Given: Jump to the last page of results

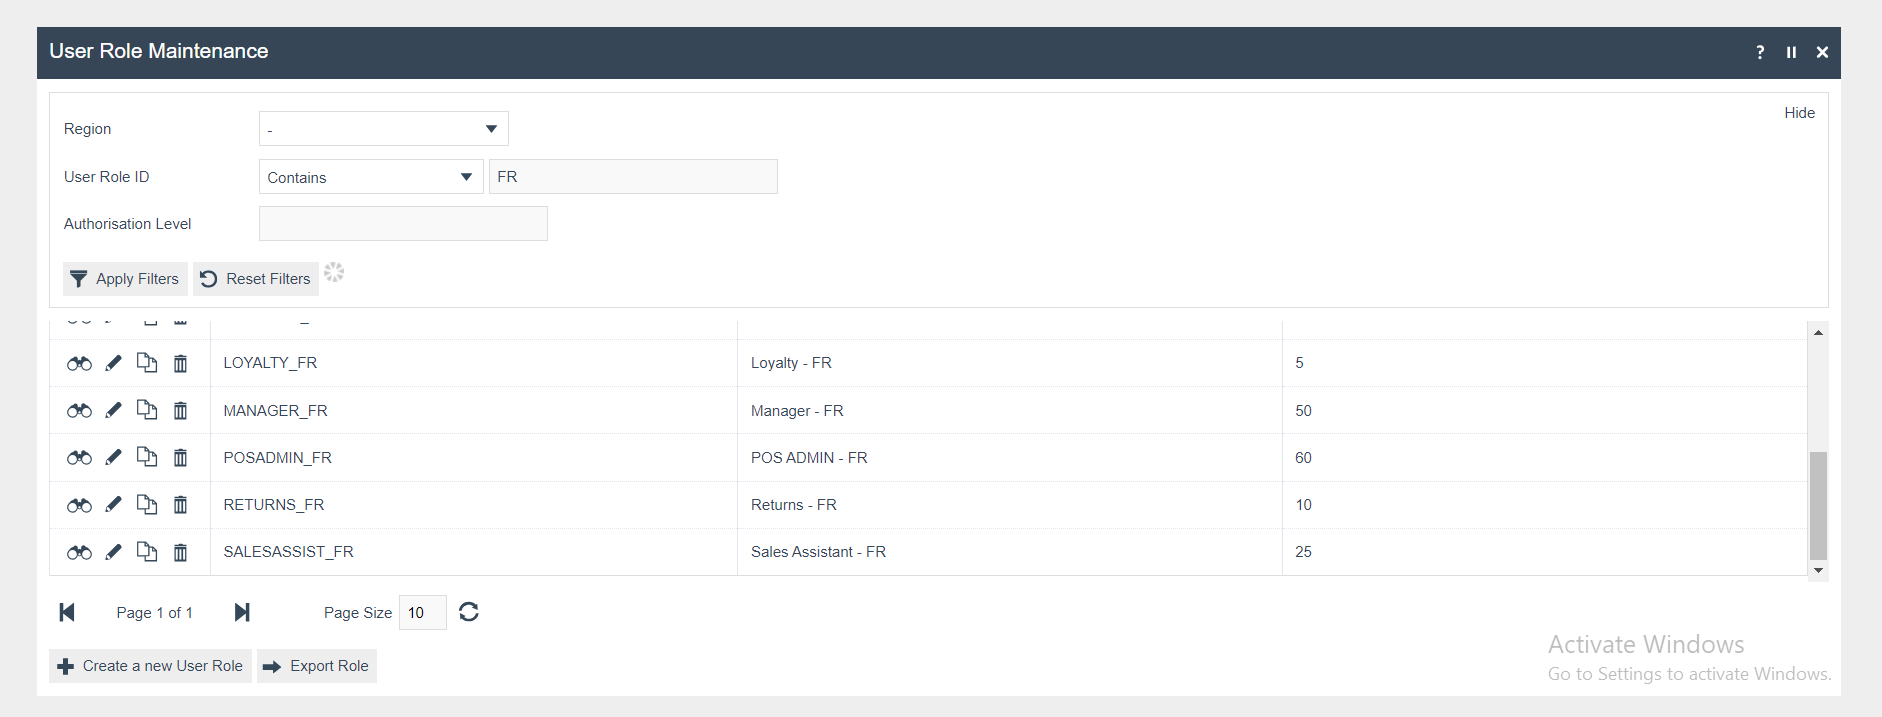Looking at the screenshot, I should point(242,612).
